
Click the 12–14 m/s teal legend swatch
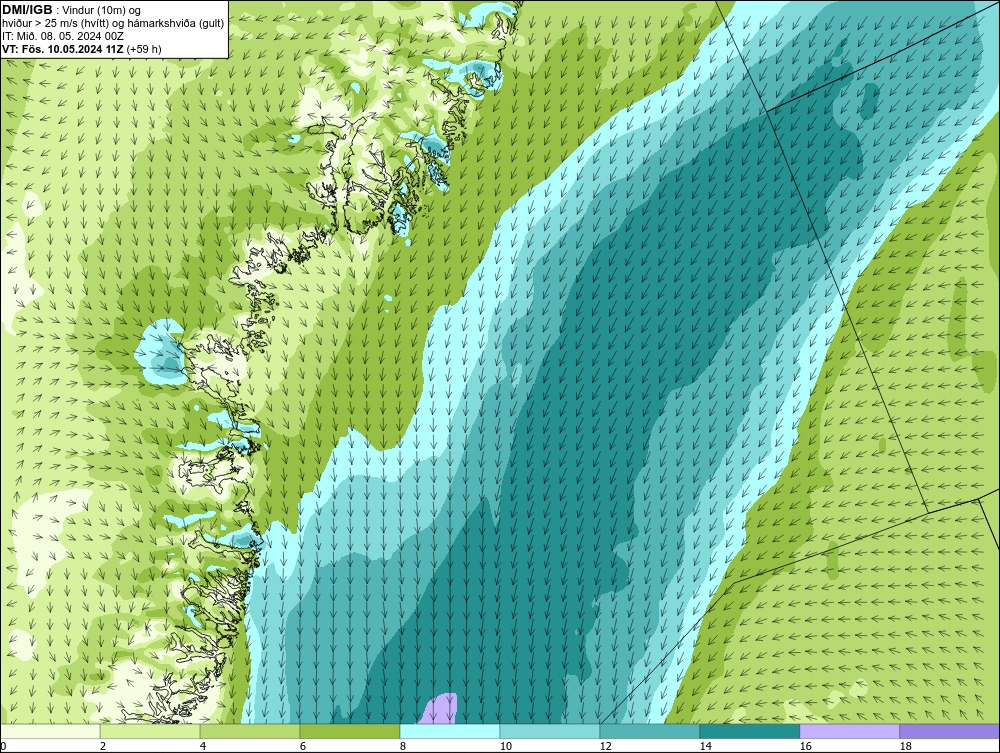click(650, 731)
